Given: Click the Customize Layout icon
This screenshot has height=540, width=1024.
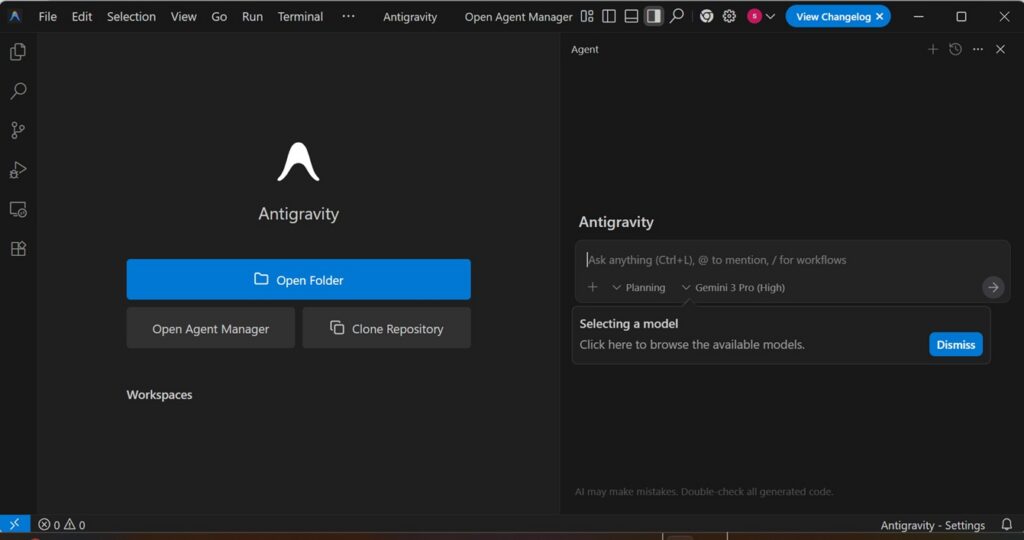Looking at the screenshot, I should tap(587, 16).
